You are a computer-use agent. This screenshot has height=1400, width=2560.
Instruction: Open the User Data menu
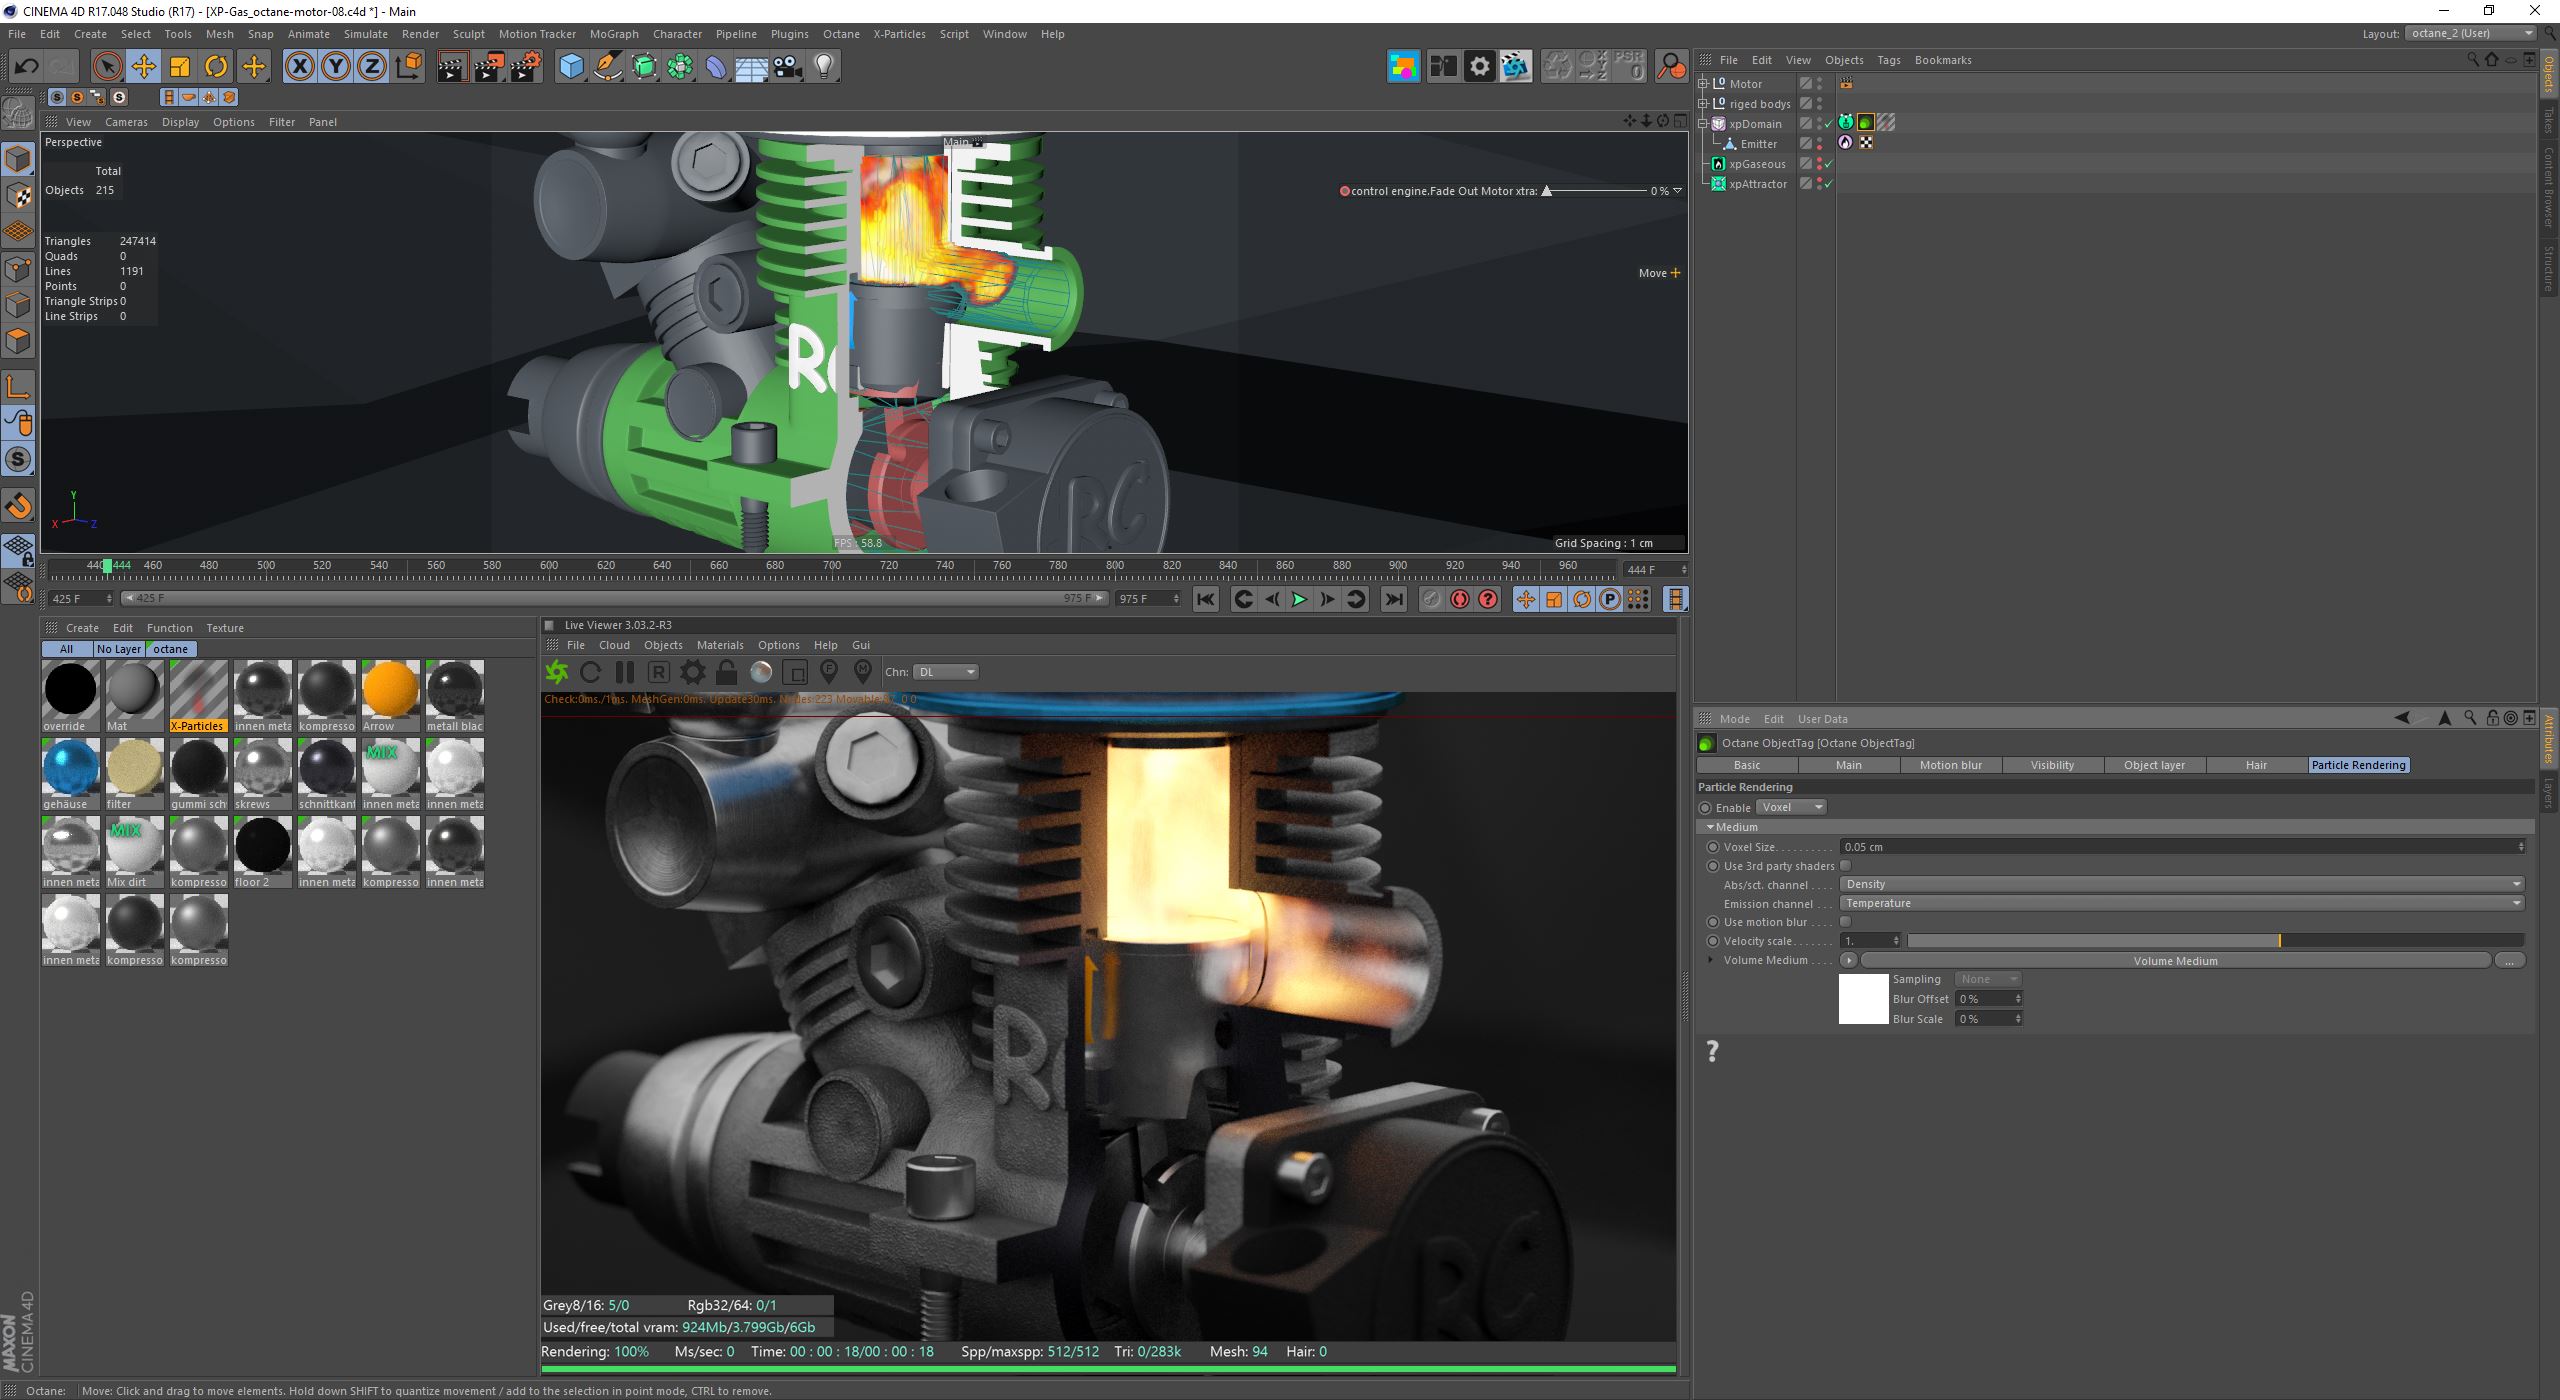[x=1822, y=719]
